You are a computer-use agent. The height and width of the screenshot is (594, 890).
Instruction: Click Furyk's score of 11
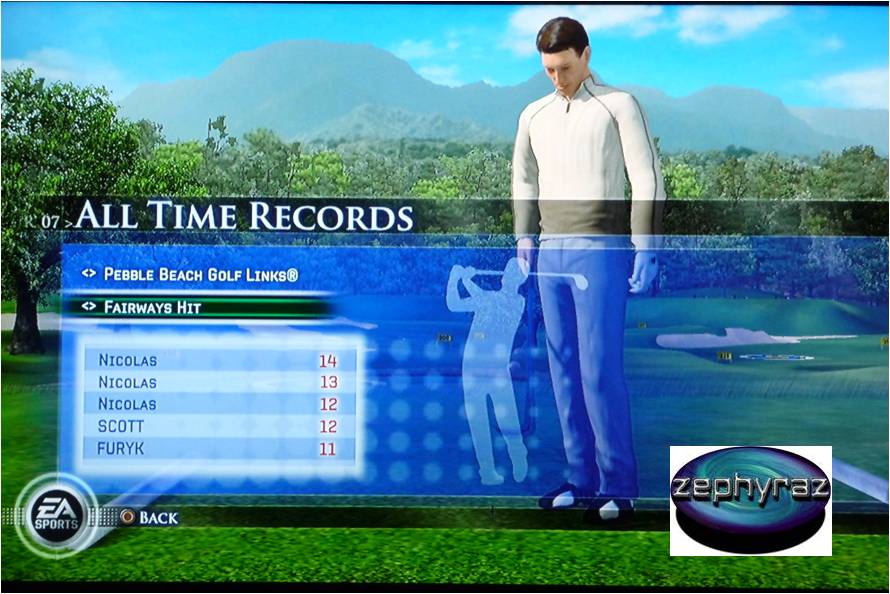tap(327, 449)
